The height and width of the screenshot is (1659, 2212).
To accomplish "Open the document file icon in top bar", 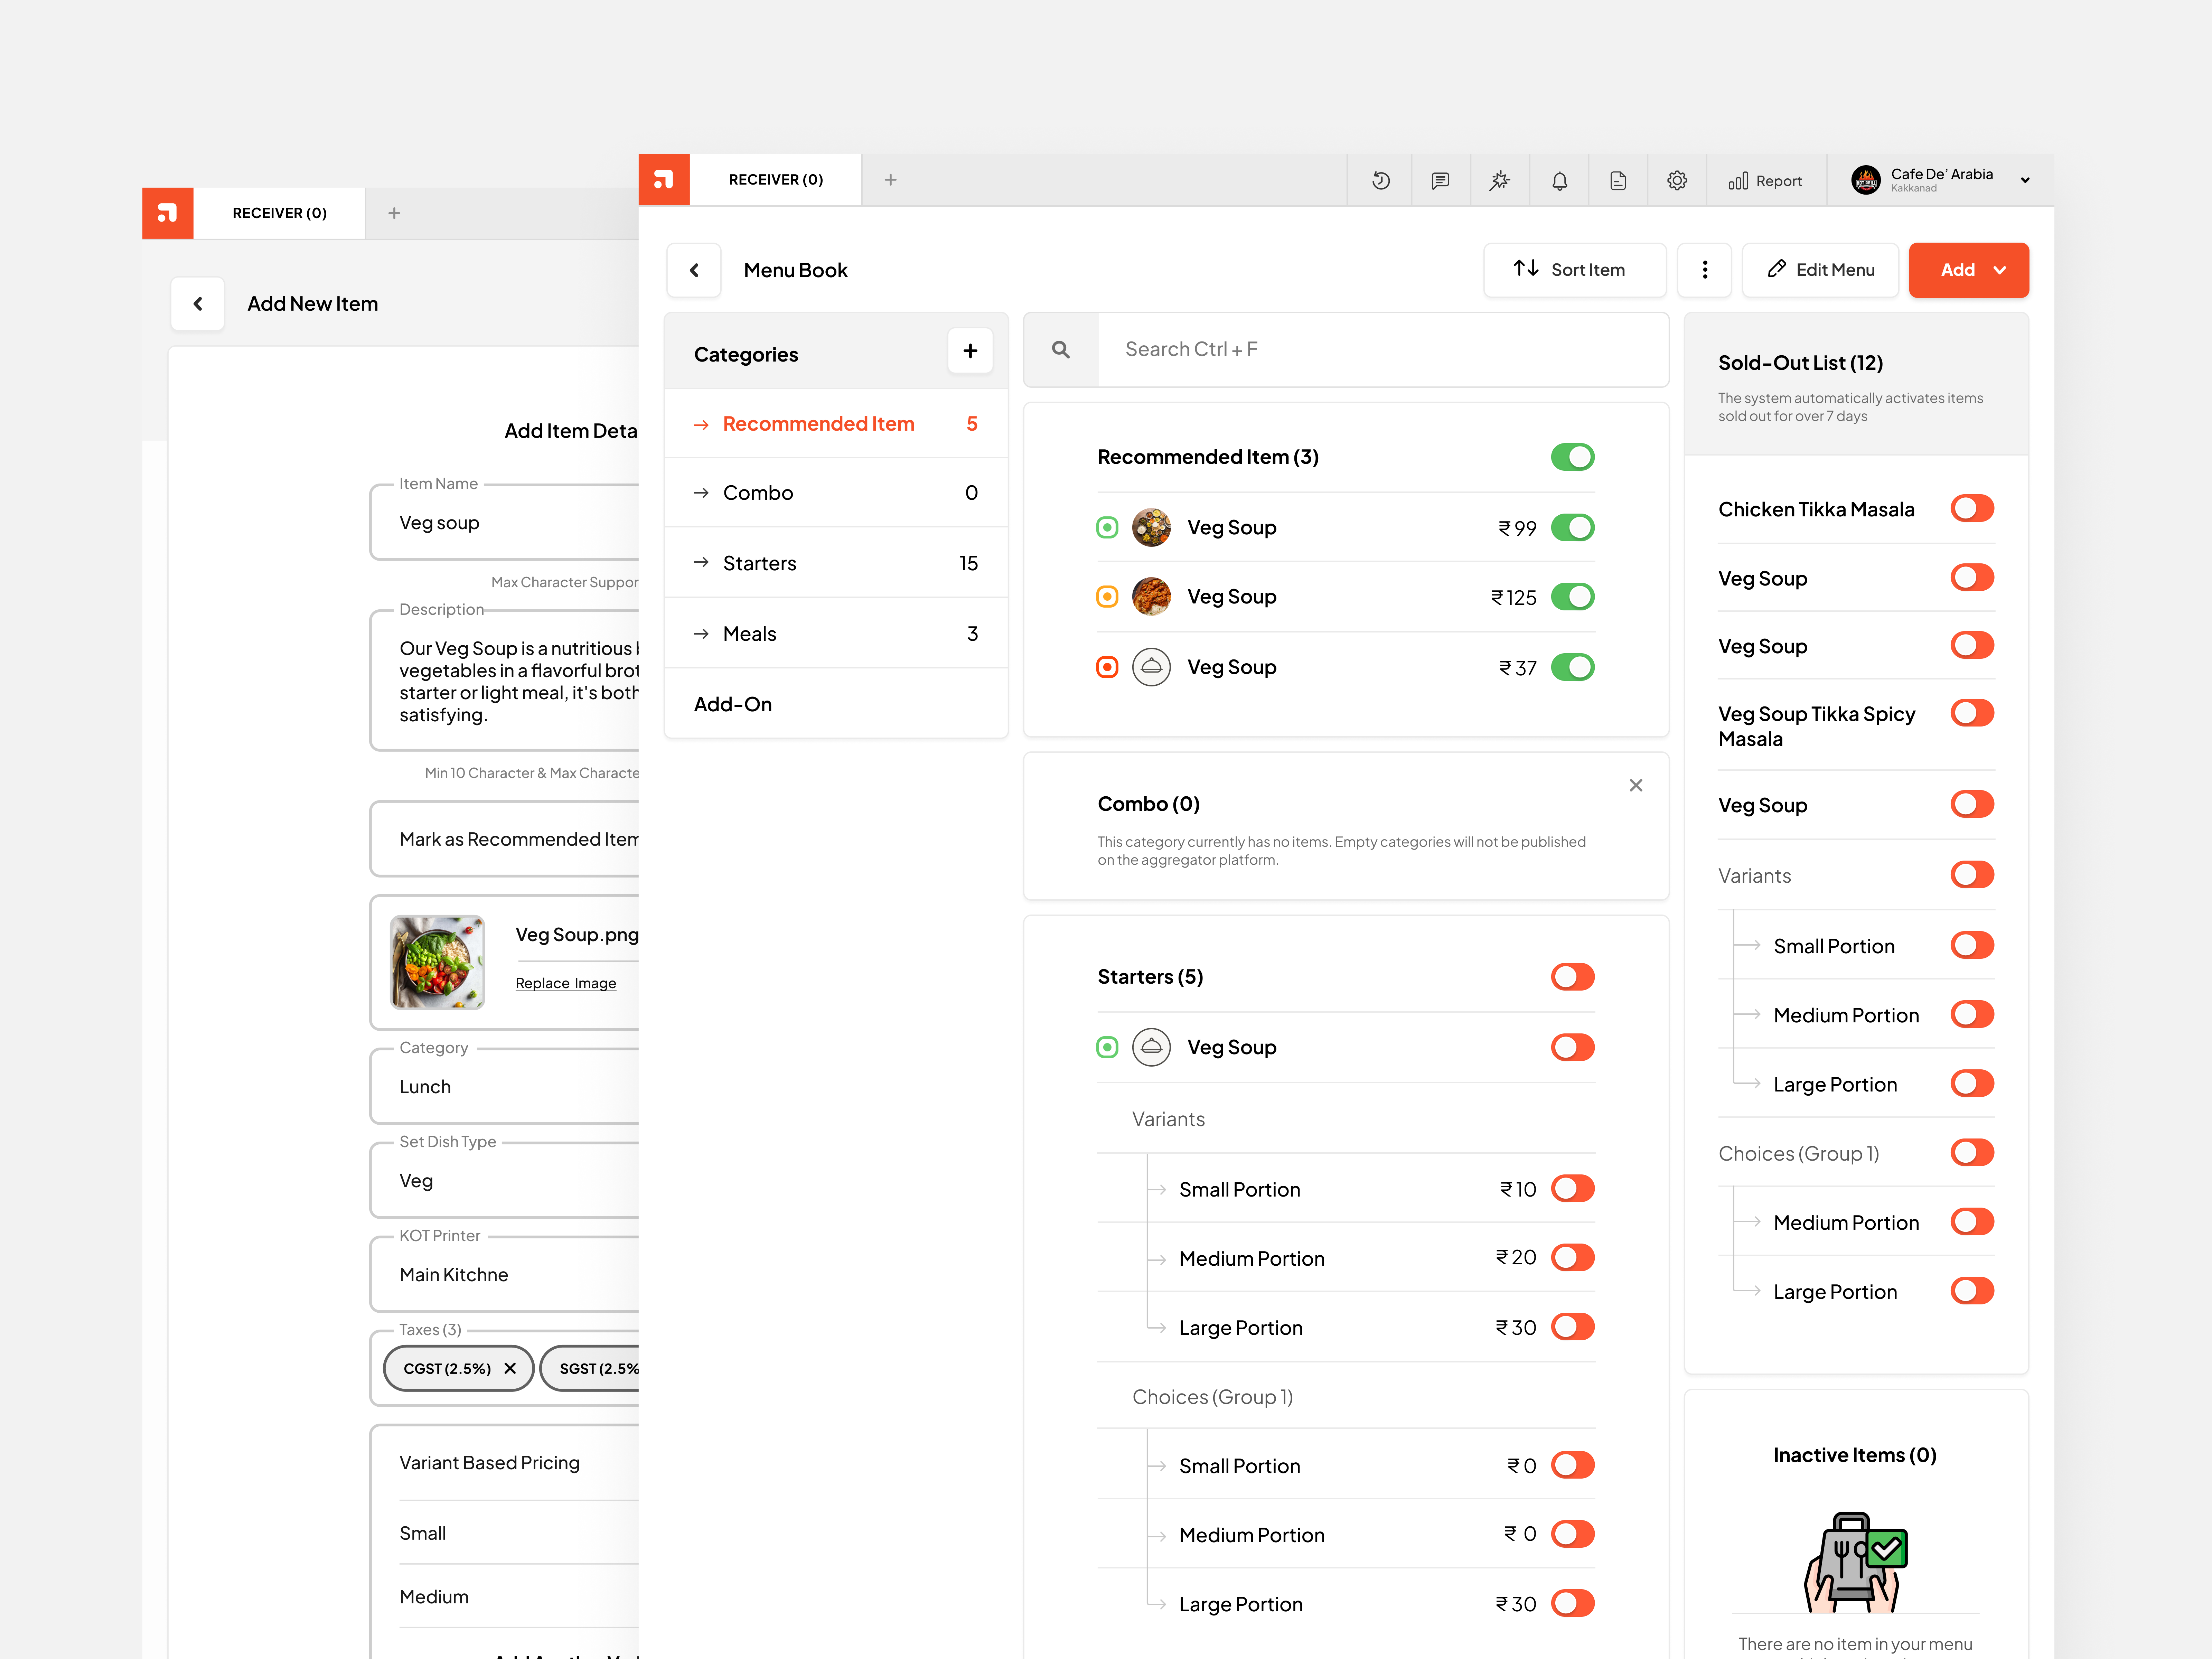I will [x=1618, y=181].
